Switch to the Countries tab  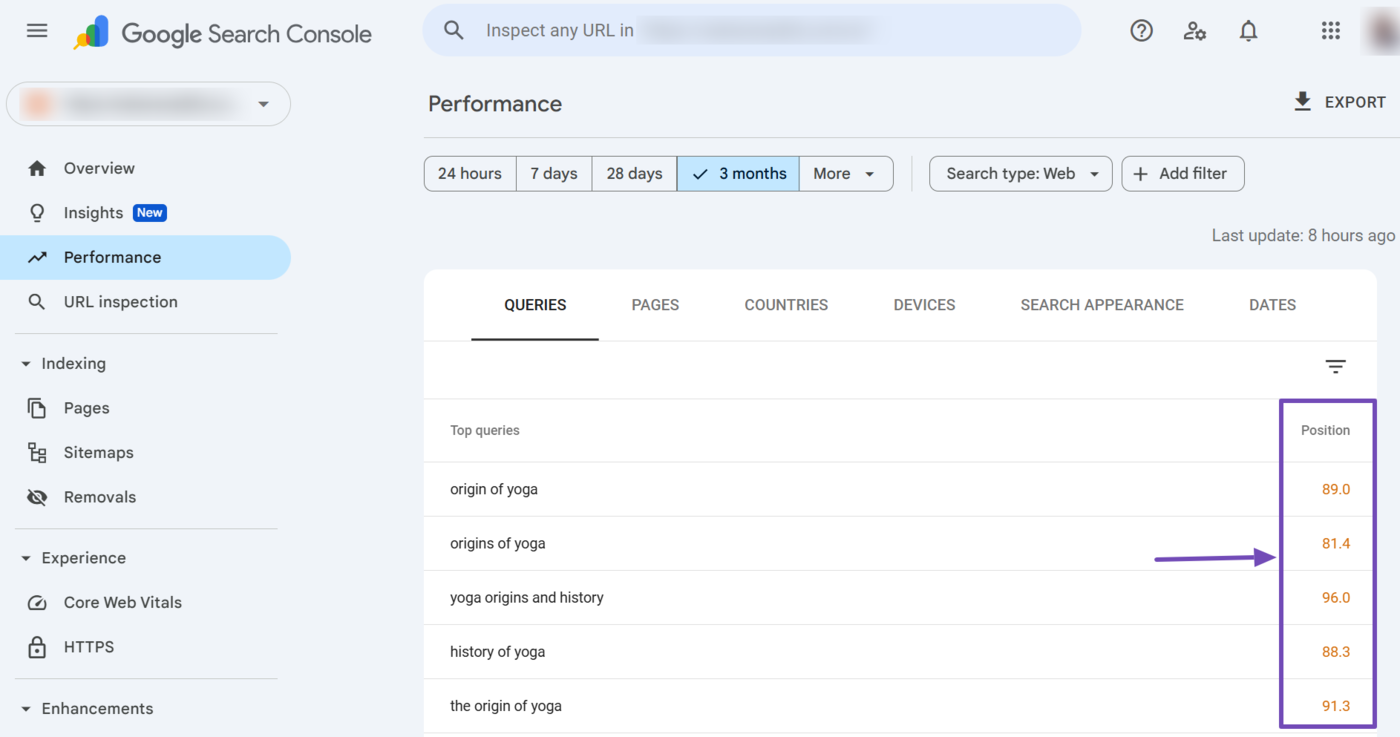click(786, 305)
